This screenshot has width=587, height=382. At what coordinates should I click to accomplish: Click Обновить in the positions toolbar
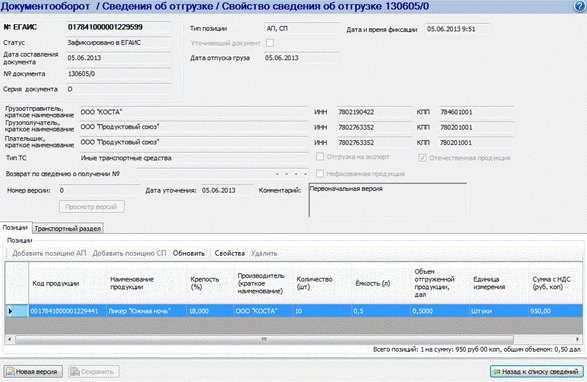189,253
